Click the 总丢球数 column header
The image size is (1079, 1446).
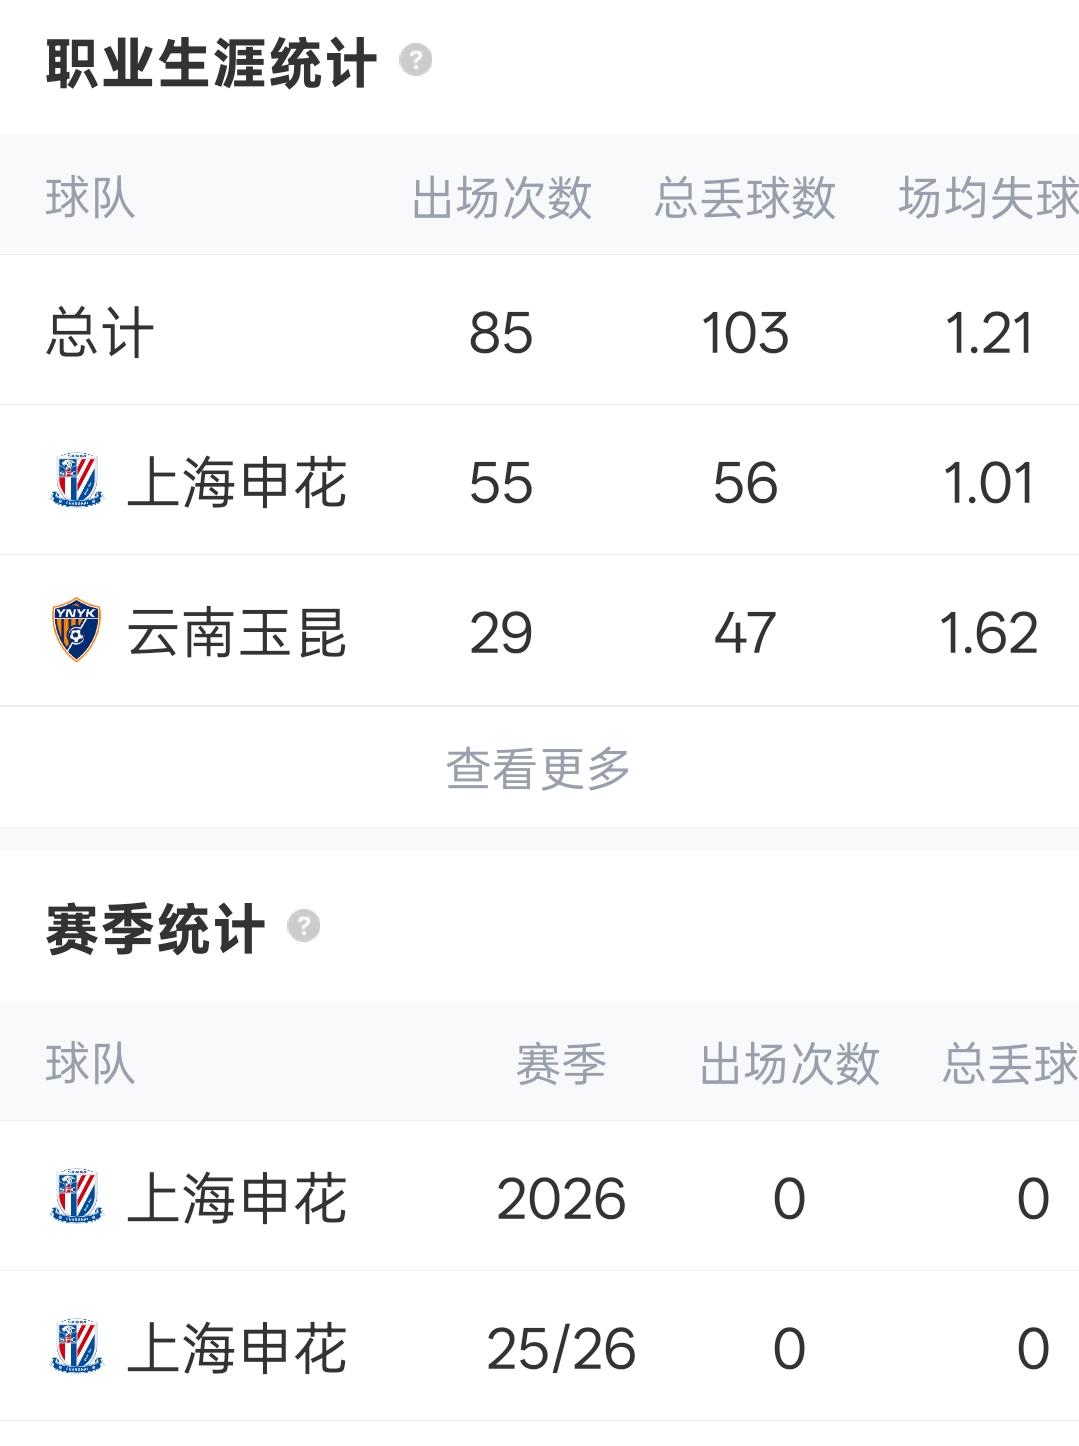(745, 197)
